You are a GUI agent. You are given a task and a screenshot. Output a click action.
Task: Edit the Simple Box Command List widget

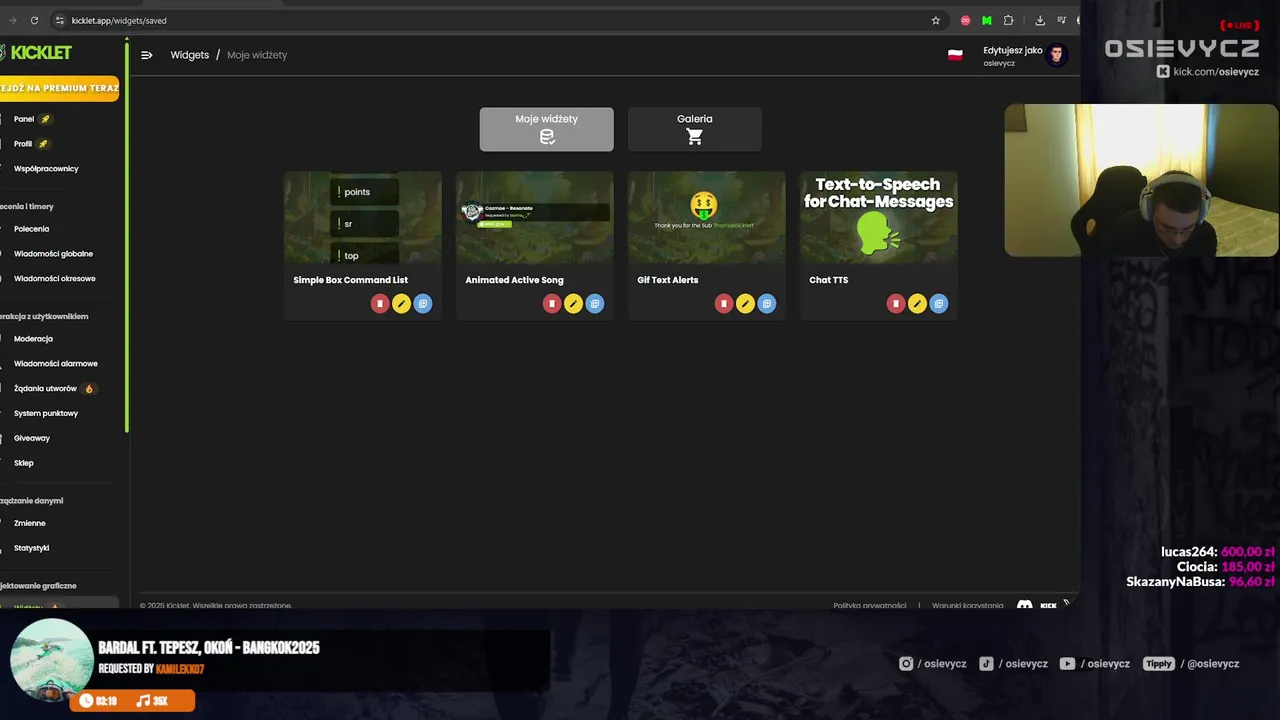point(401,304)
